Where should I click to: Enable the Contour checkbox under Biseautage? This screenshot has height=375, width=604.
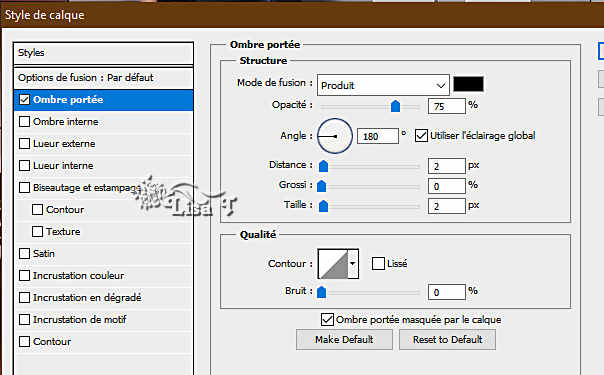[37, 209]
